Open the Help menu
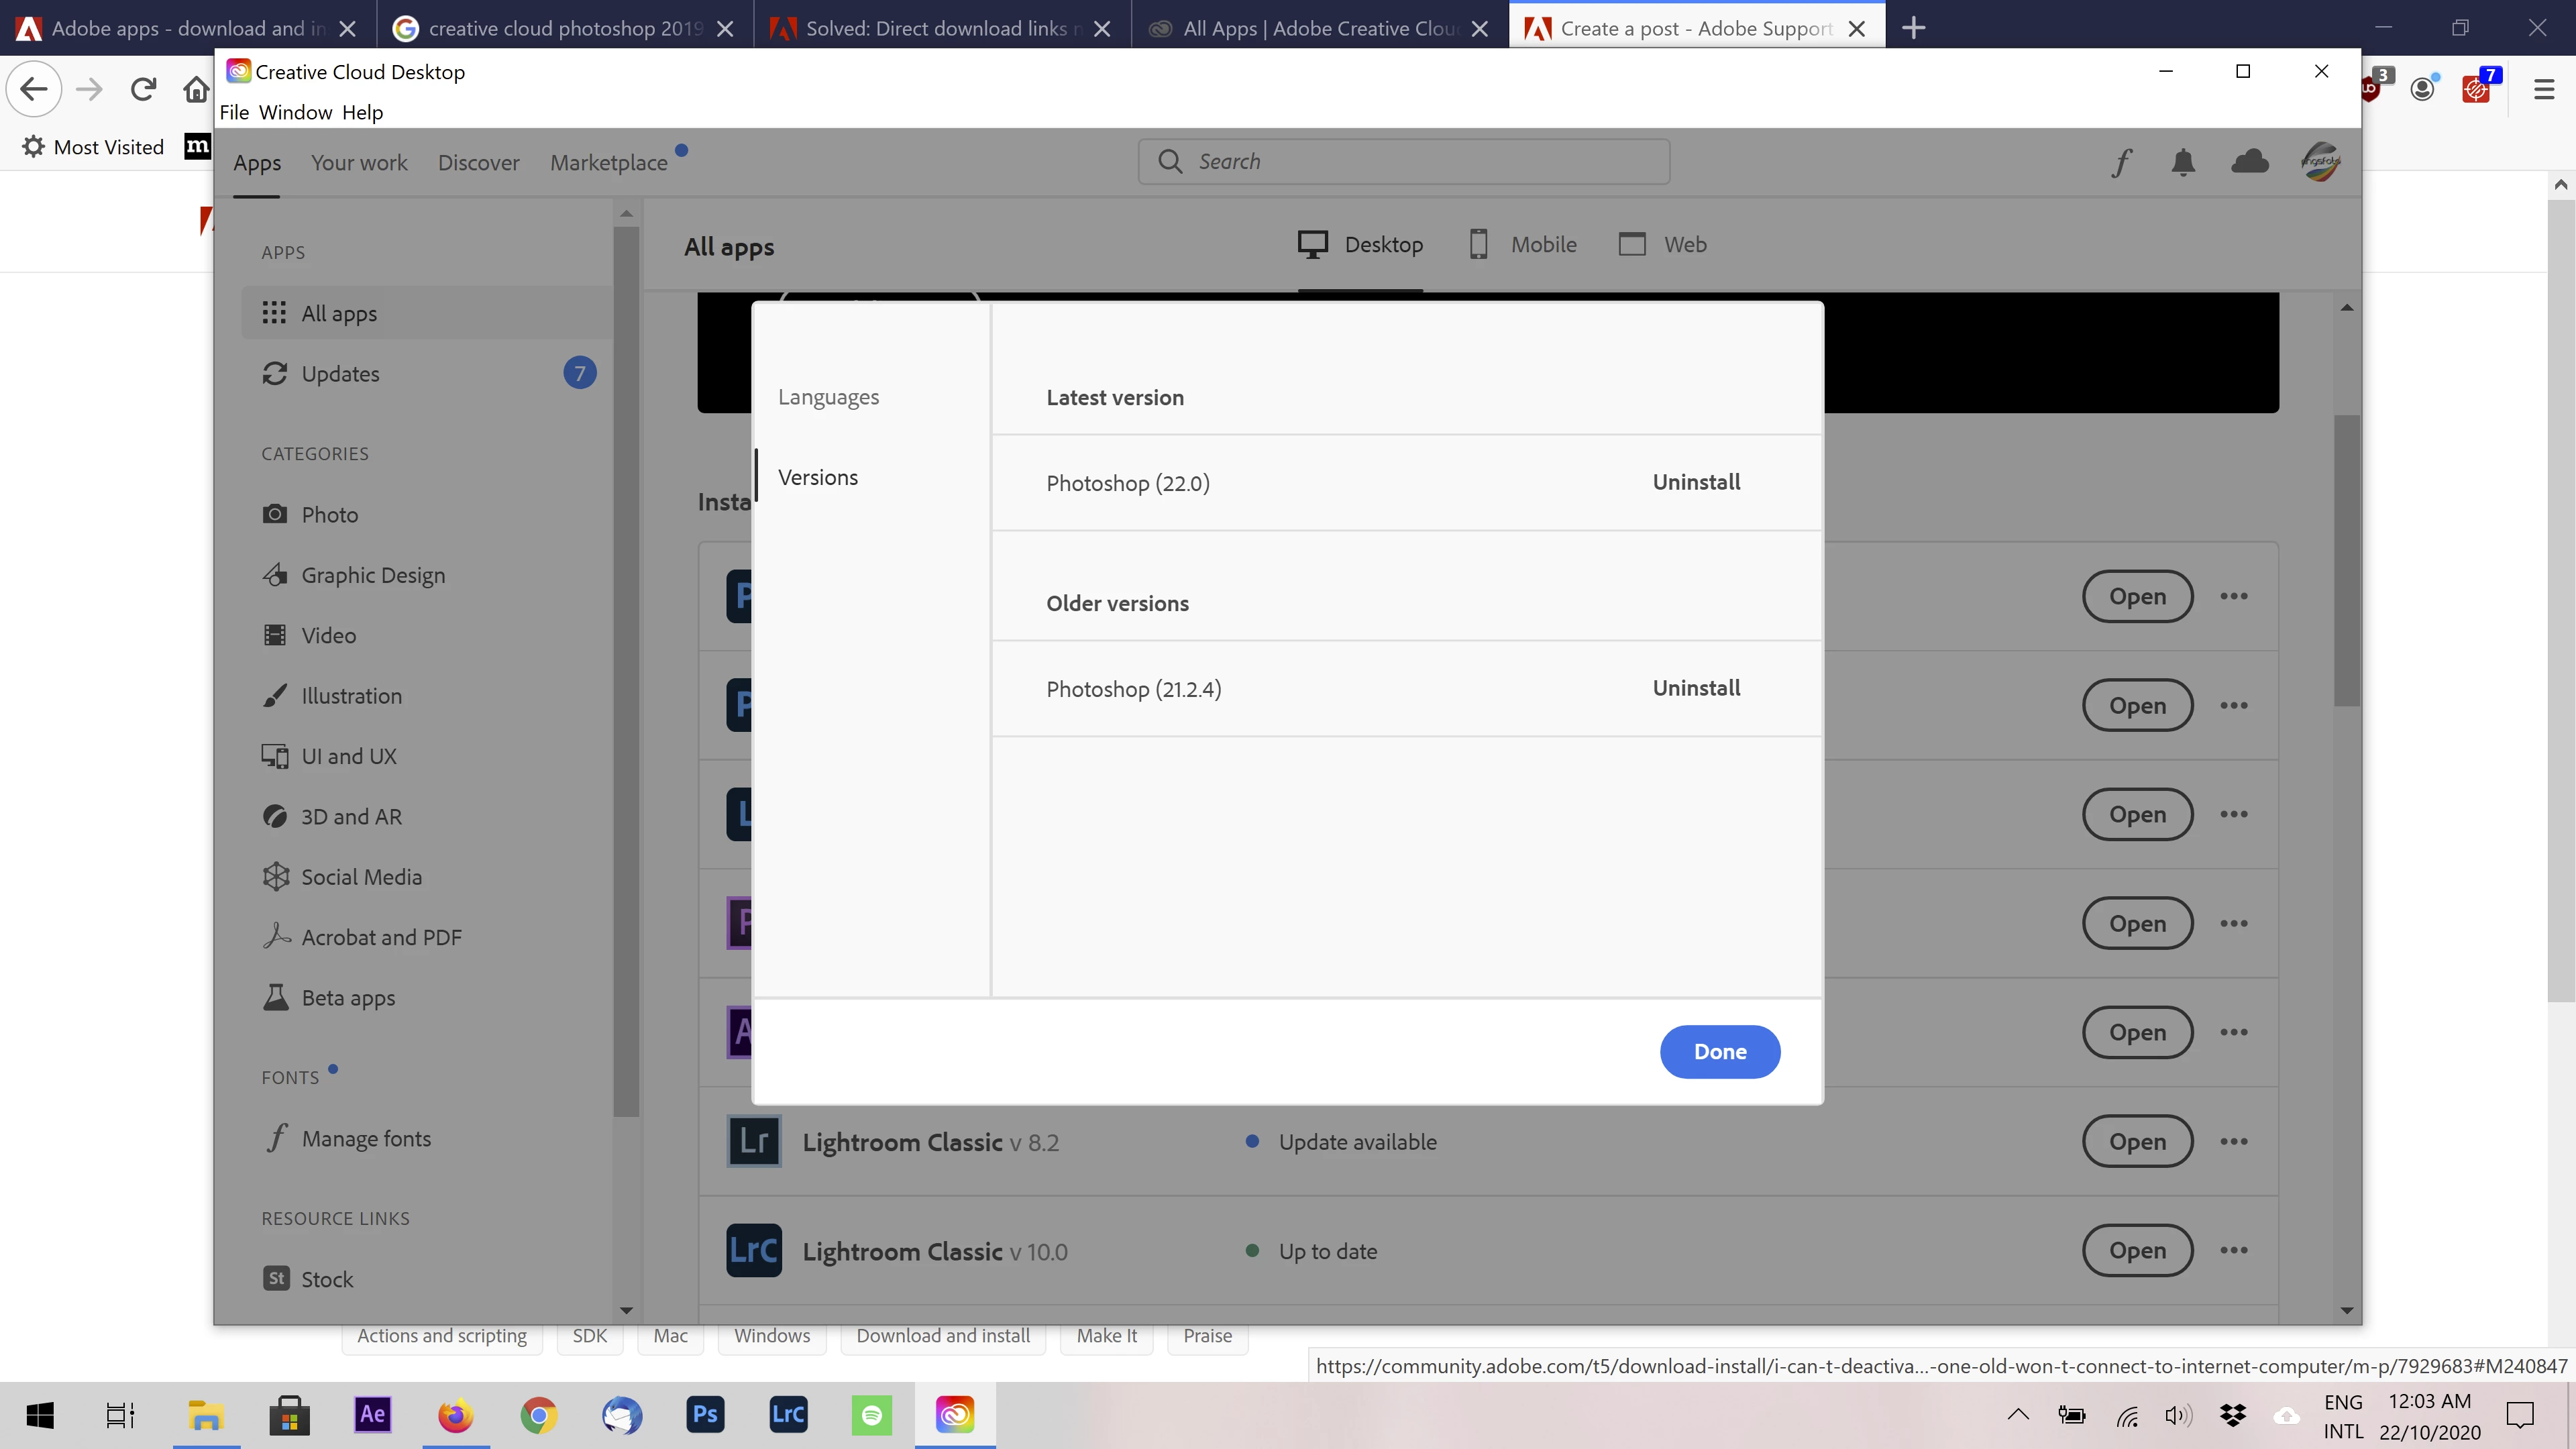This screenshot has width=2576, height=1449. coord(362,112)
